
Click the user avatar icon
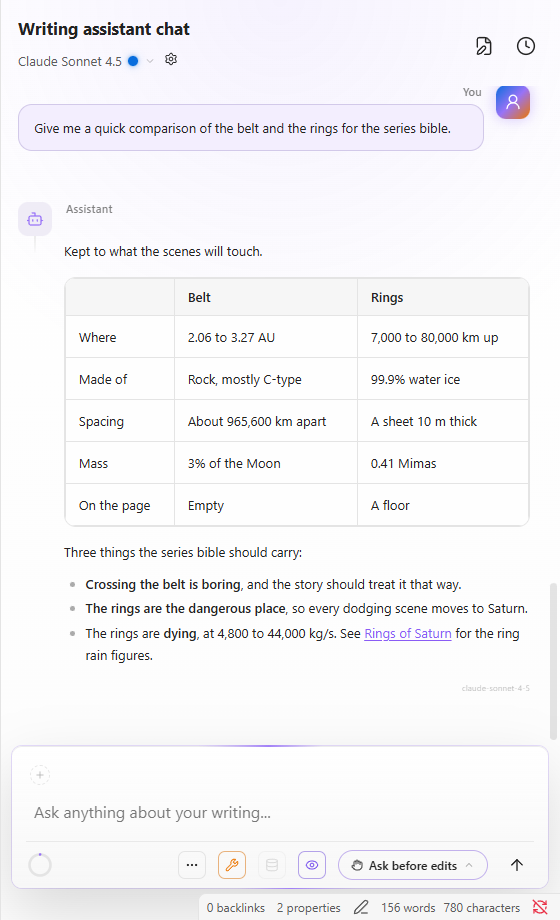(x=512, y=102)
